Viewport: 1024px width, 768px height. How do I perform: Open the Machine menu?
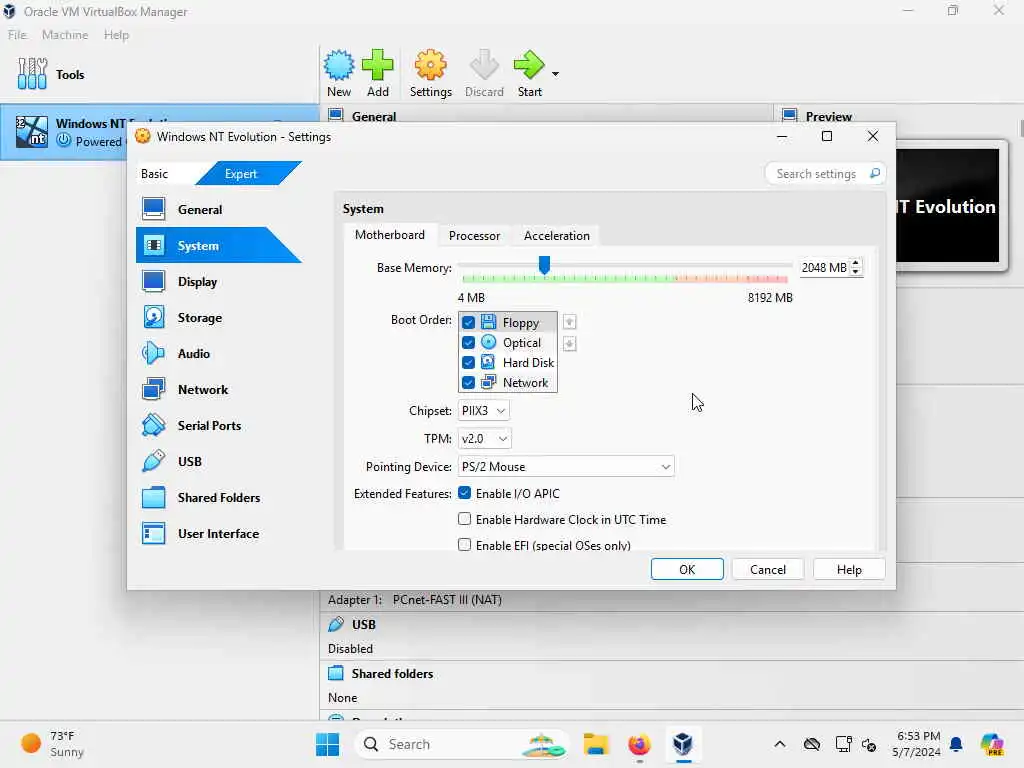tap(65, 35)
